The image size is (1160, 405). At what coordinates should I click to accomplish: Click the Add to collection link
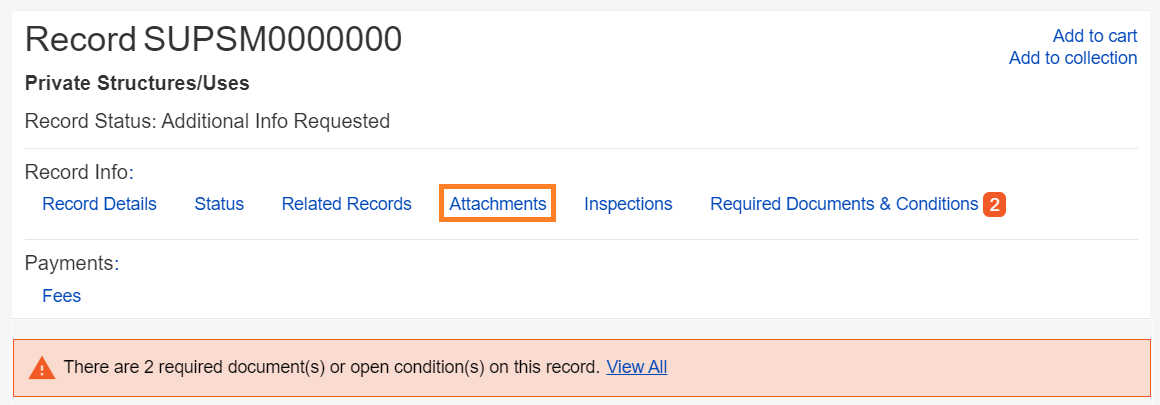pos(1072,58)
